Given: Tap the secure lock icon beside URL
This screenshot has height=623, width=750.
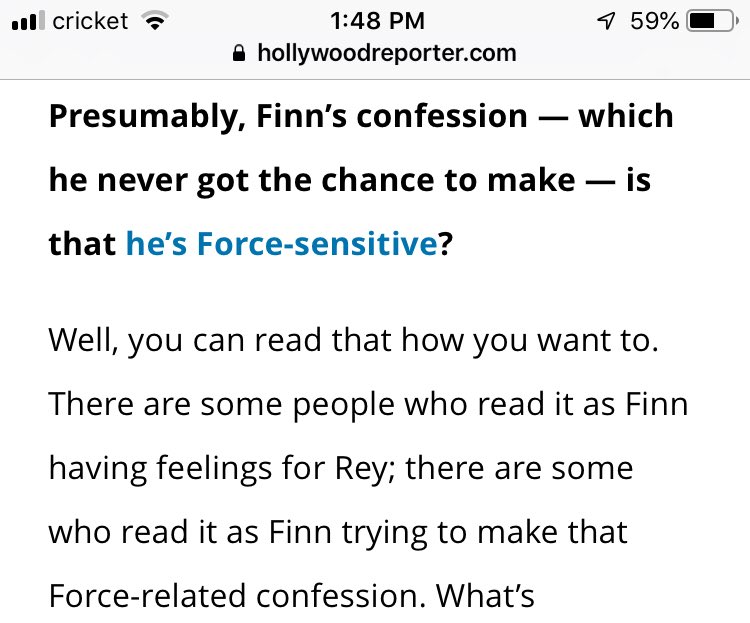Looking at the screenshot, I should (x=239, y=53).
